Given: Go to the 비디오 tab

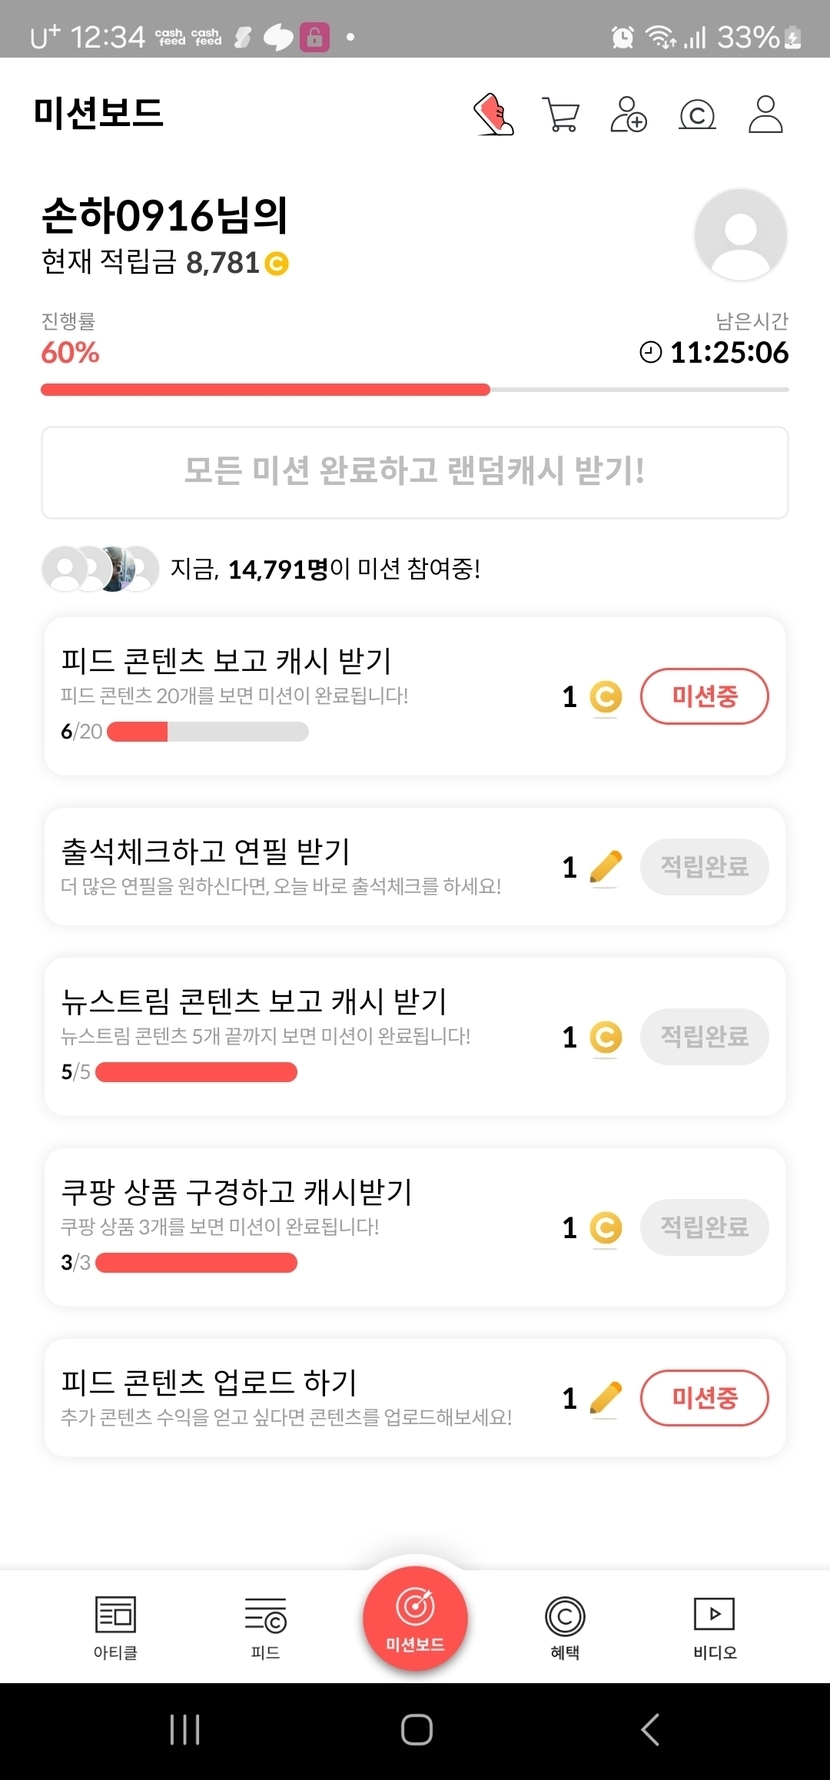Looking at the screenshot, I should [715, 1627].
